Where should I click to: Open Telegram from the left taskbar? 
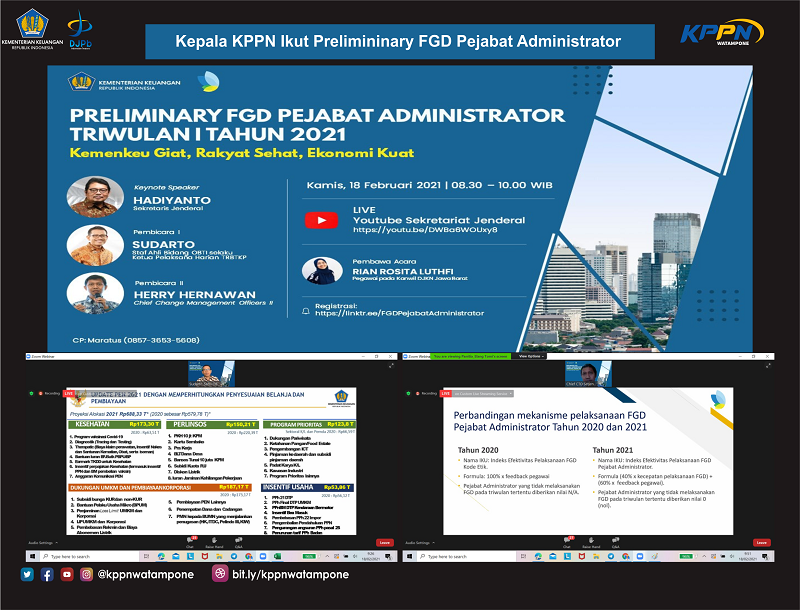point(234,556)
